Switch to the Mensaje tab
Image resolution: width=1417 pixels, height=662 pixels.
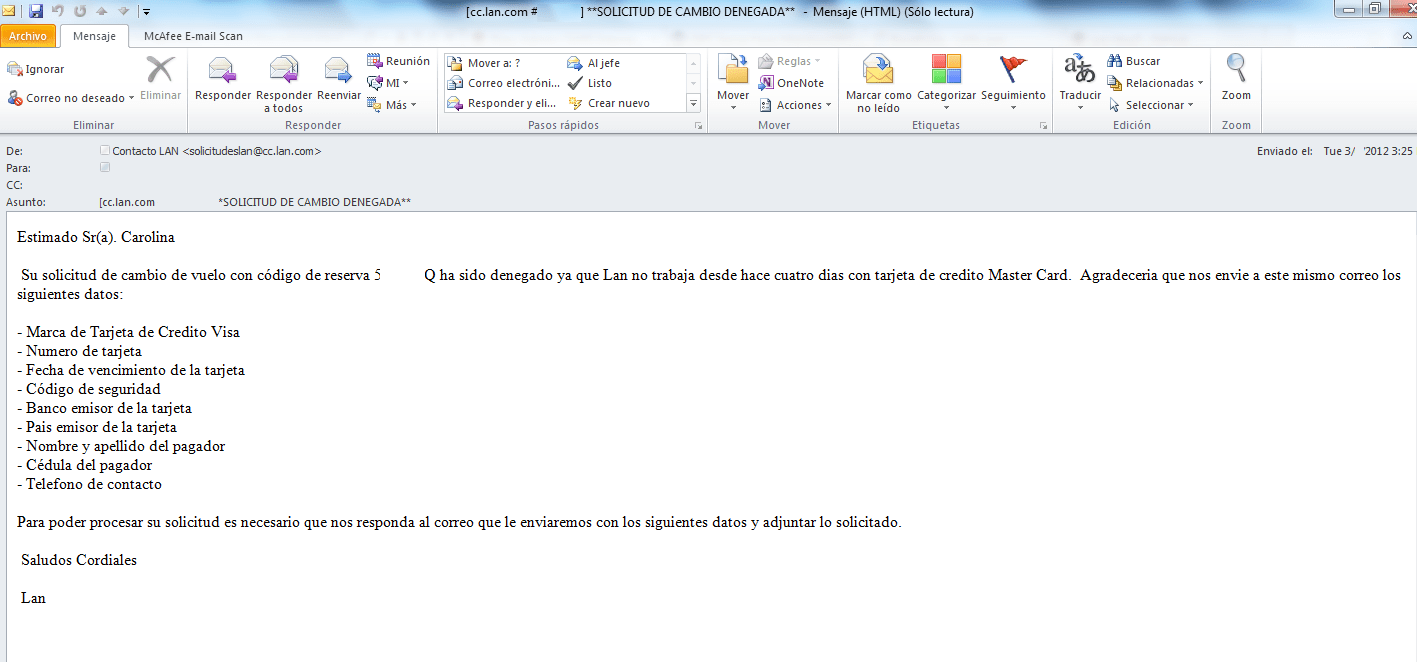[x=95, y=36]
